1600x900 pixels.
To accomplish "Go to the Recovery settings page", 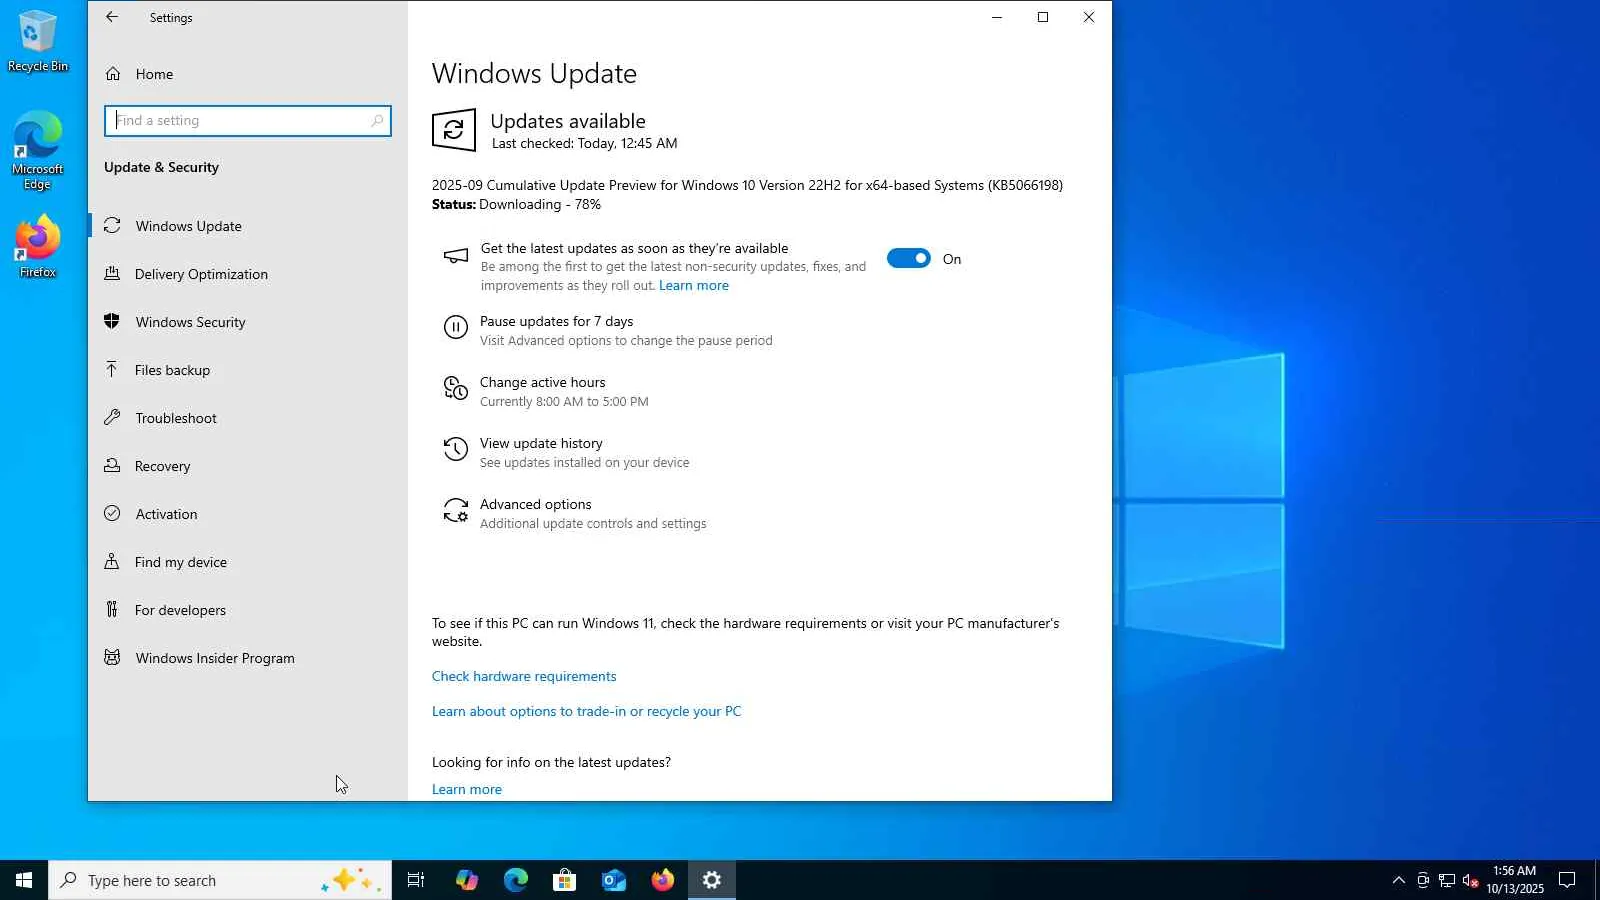I will pyautogui.click(x=162, y=466).
